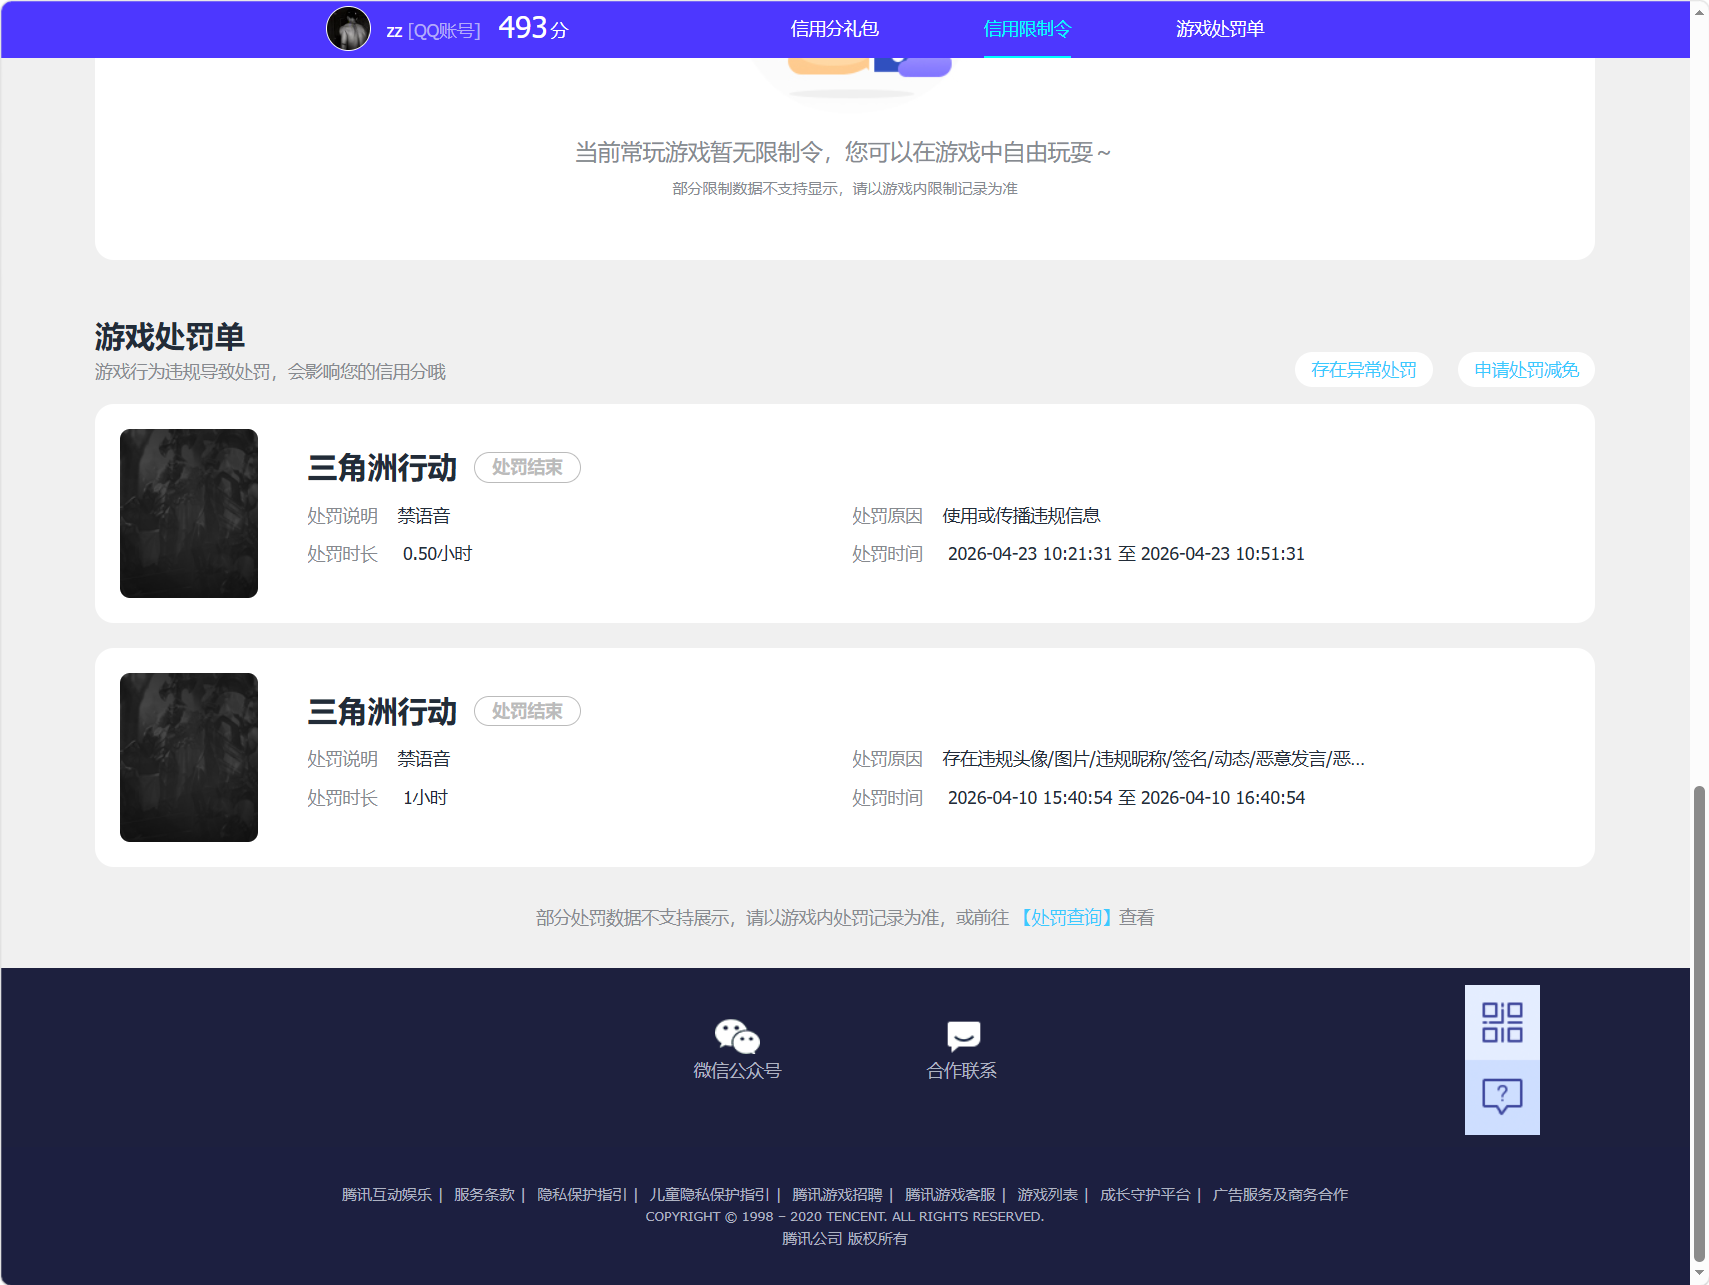This screenshot has width=1709, height=1285.
Task: Click reason text 使用或传播违规信息
Action: click(x=1021, y=516)
